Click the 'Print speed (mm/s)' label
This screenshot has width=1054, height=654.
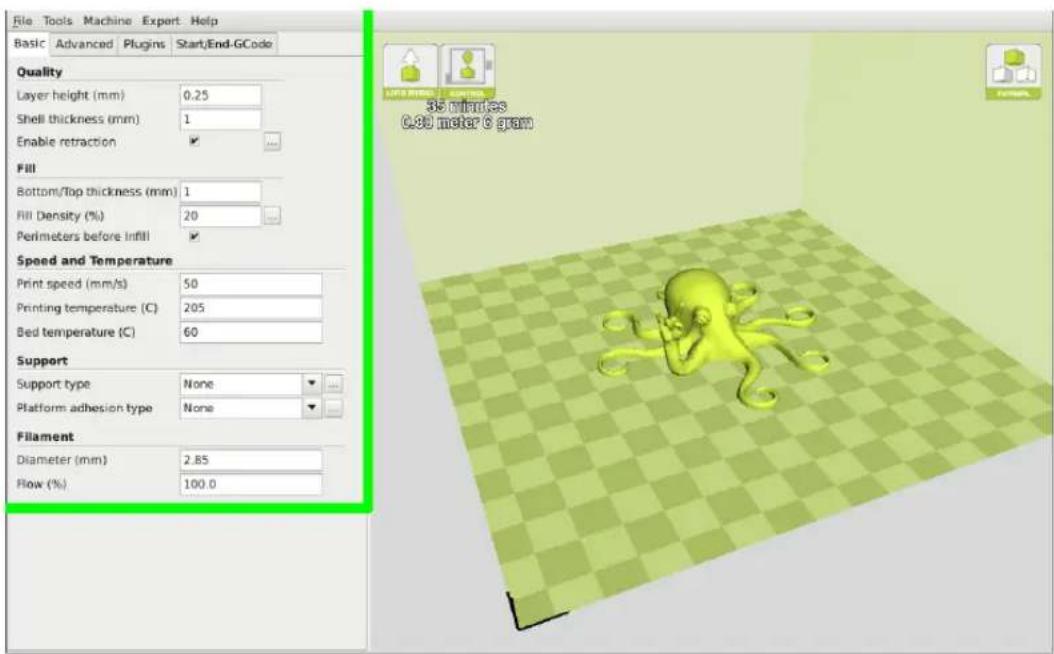(x=72, y=284)
